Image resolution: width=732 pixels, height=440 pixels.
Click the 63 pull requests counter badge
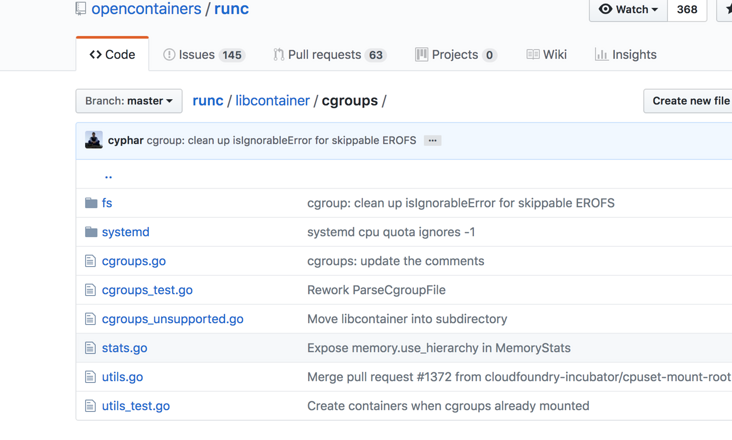point(376,55)
